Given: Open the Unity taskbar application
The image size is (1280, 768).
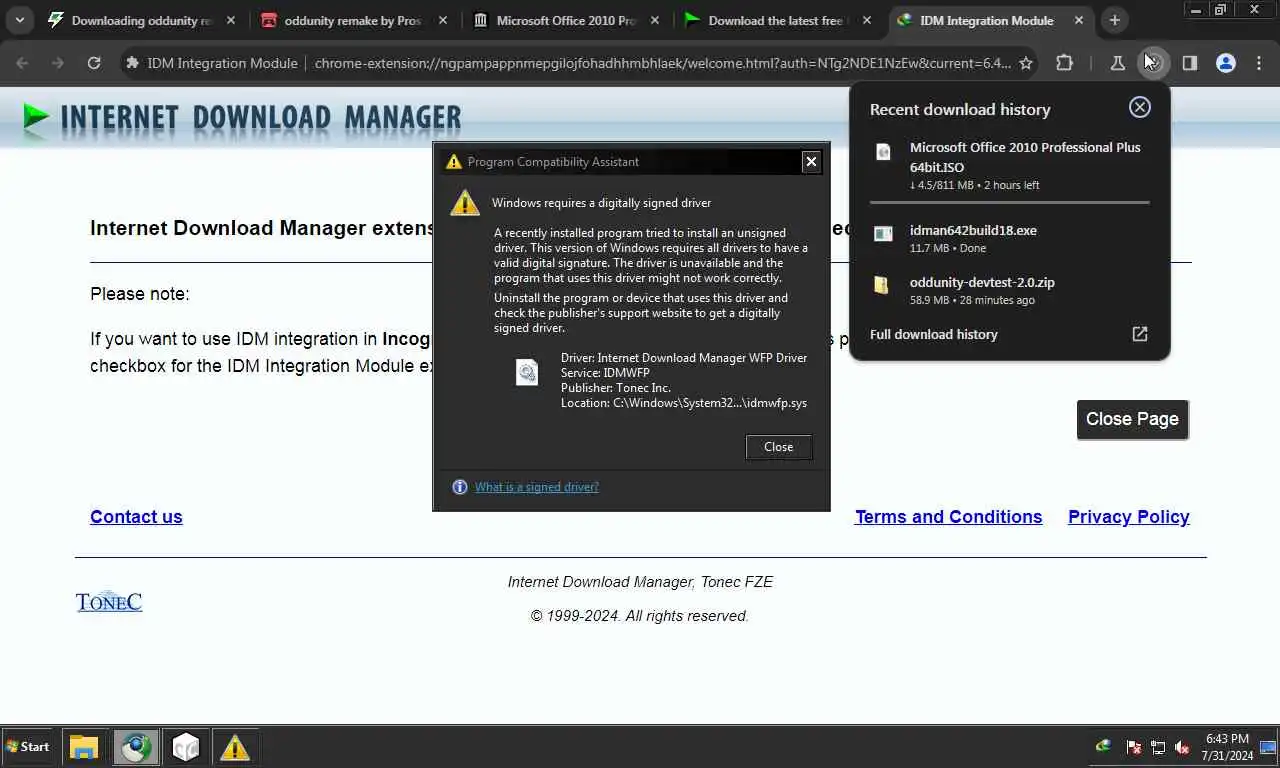Looking at the screenshot, I should (x=185, y=747).
